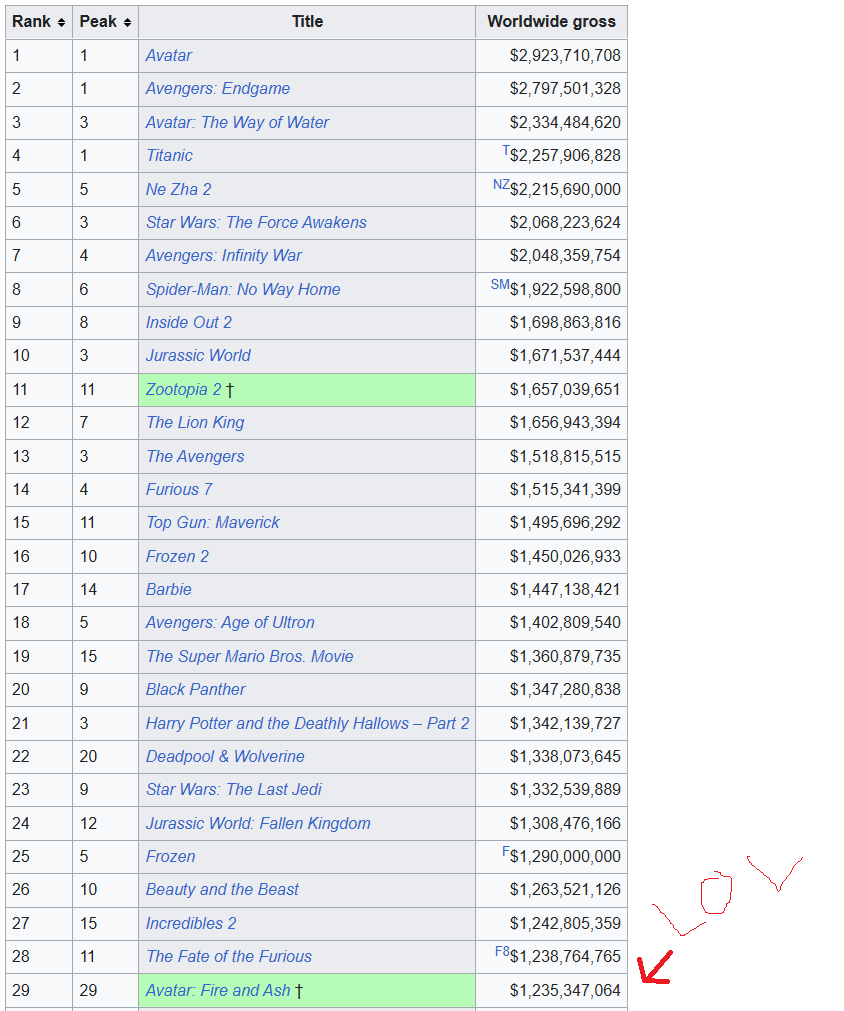Follow the SM footnote beside Spider-Man gross
The width and height of the screenshot is (844, 1011).
pos(500,284)
